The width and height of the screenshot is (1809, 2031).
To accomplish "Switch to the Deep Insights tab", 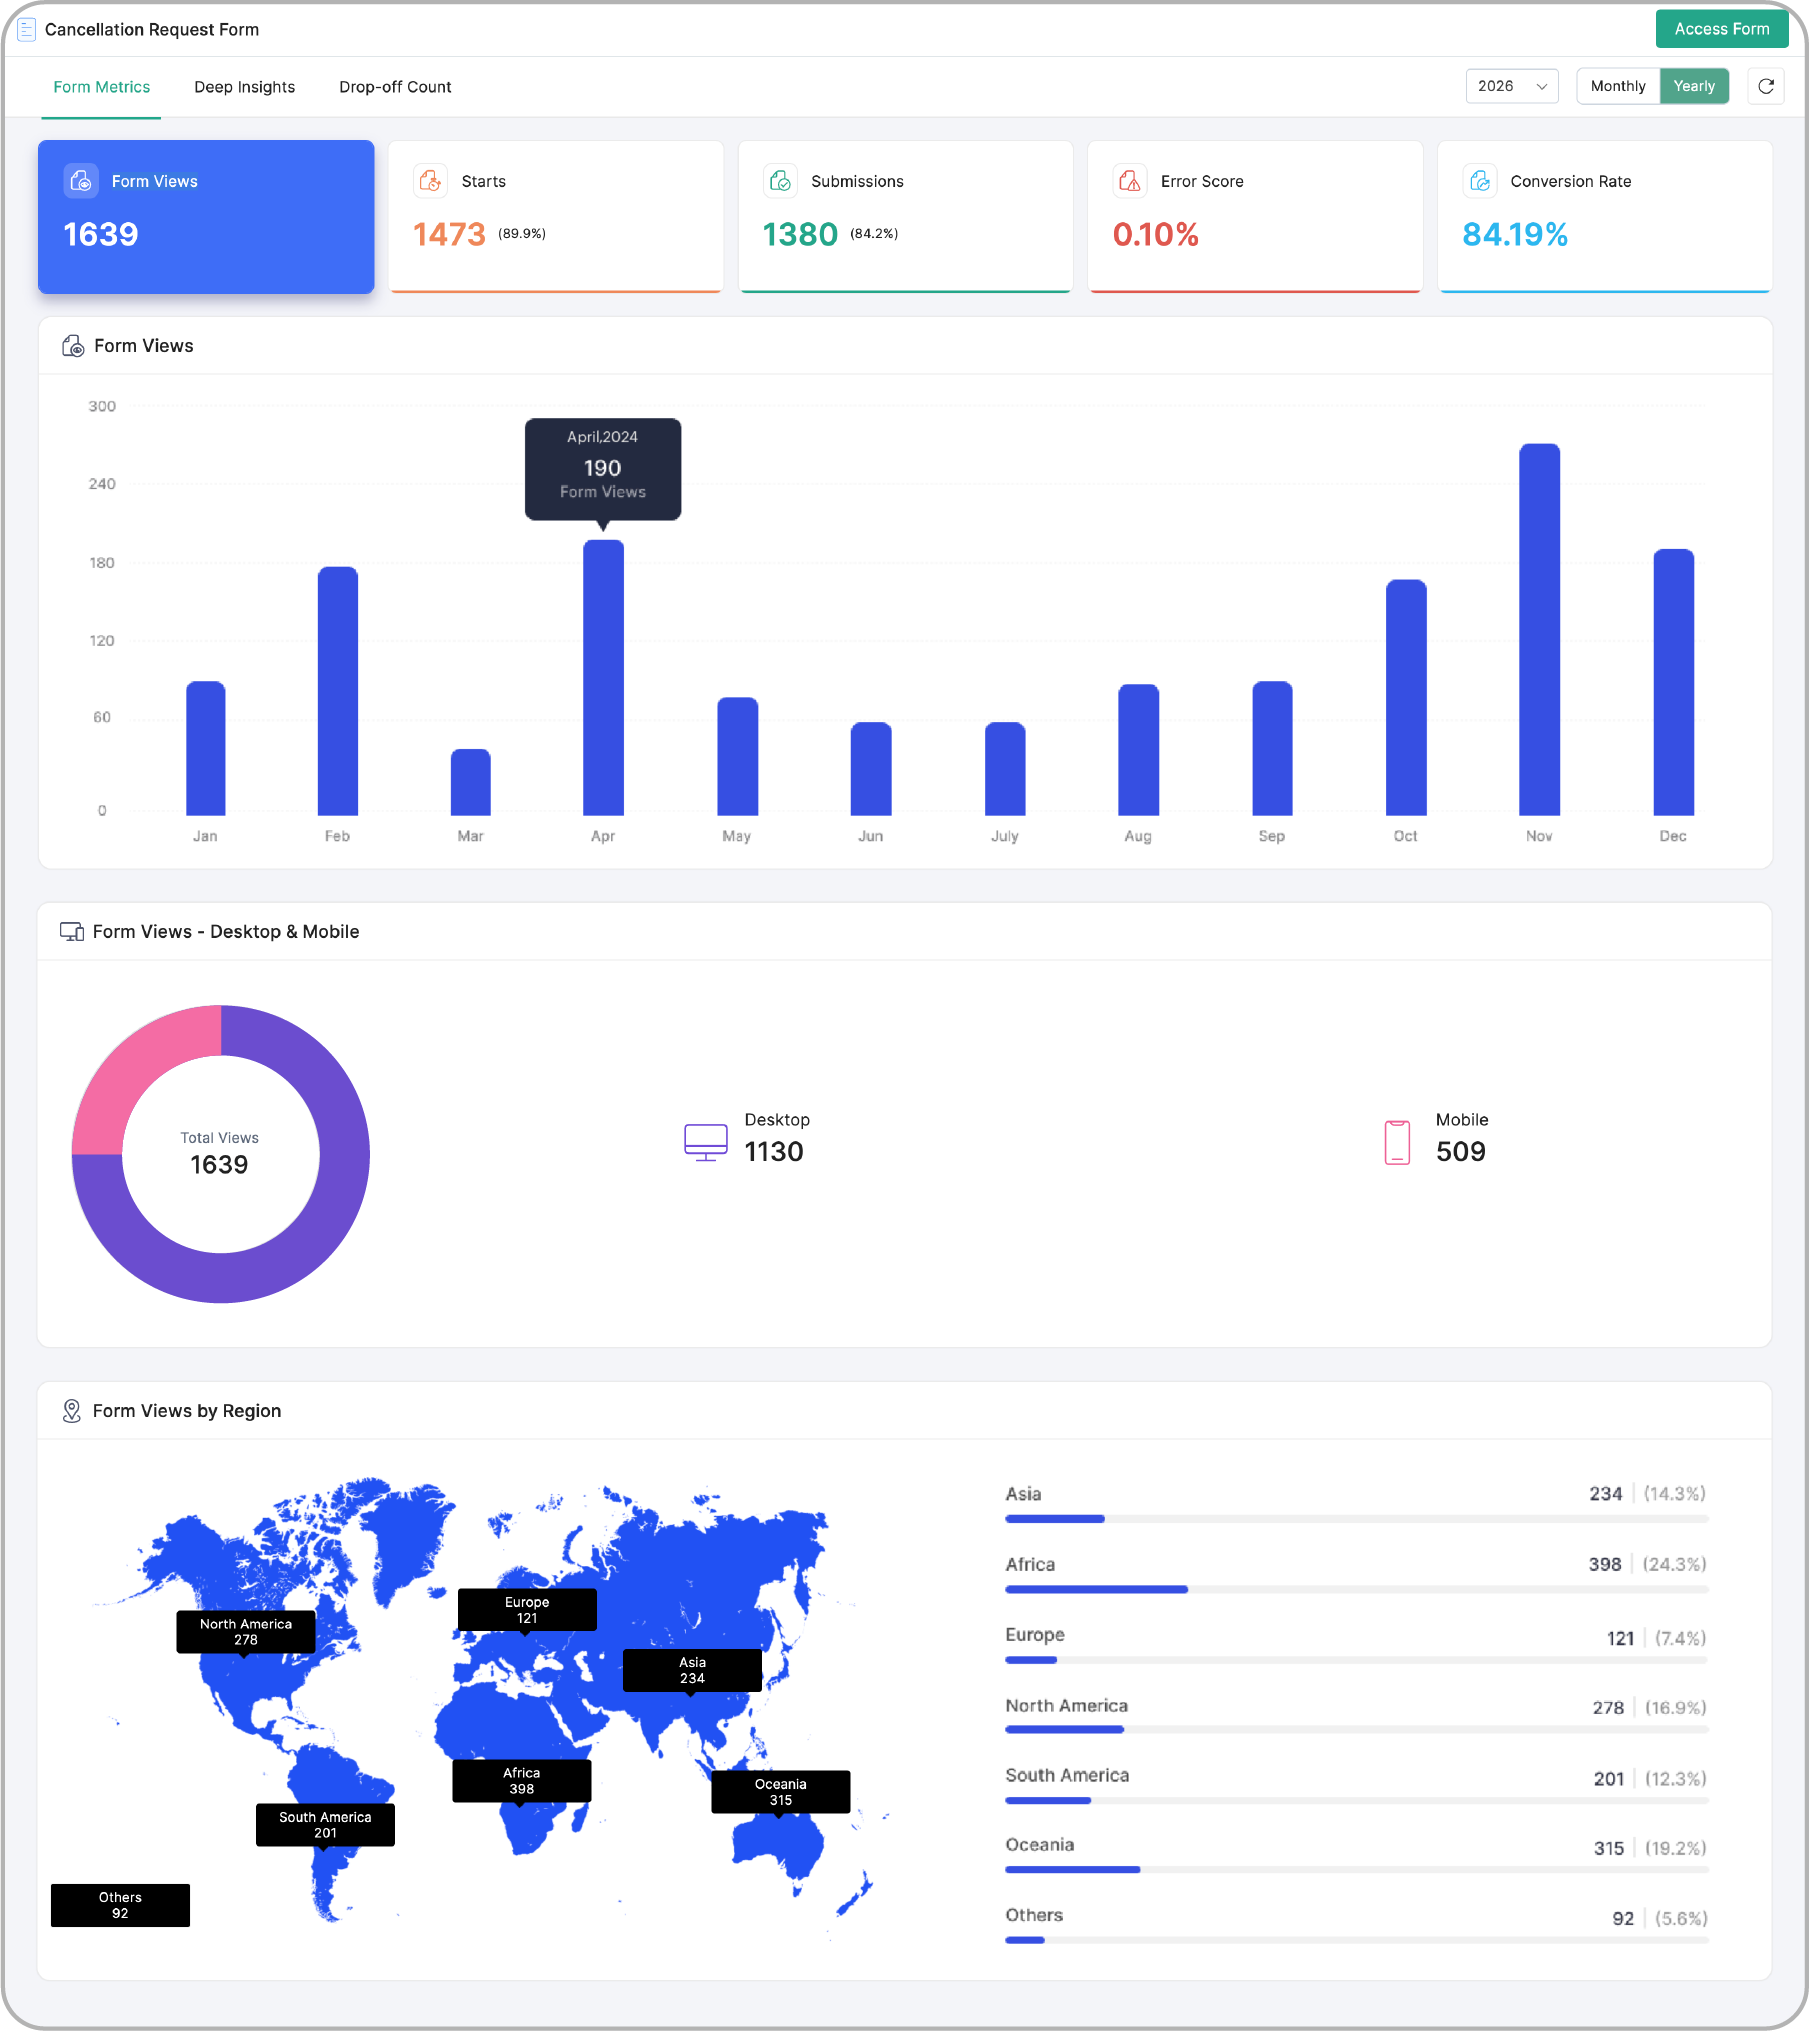I will tap(244, 87).
